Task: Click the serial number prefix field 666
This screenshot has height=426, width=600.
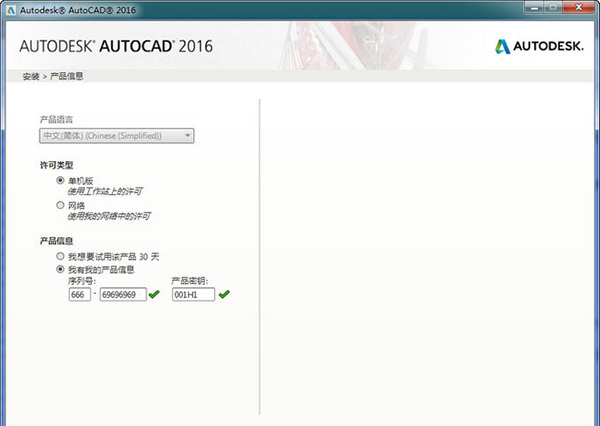Action: point(80,294)
